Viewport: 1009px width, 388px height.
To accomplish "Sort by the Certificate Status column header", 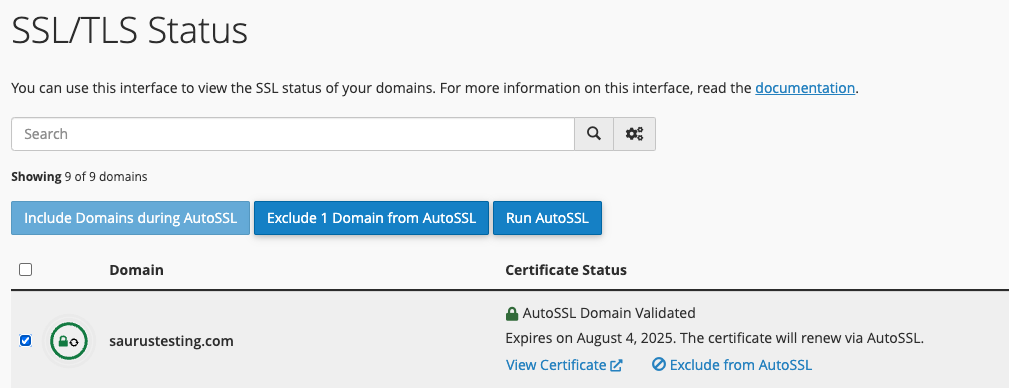I will coord(566,270).
